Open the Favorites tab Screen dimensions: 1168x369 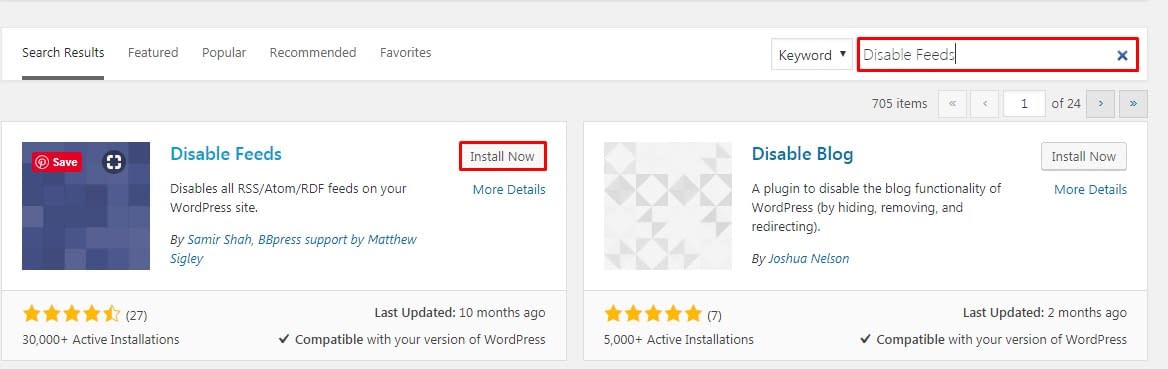tap(405, 53)
